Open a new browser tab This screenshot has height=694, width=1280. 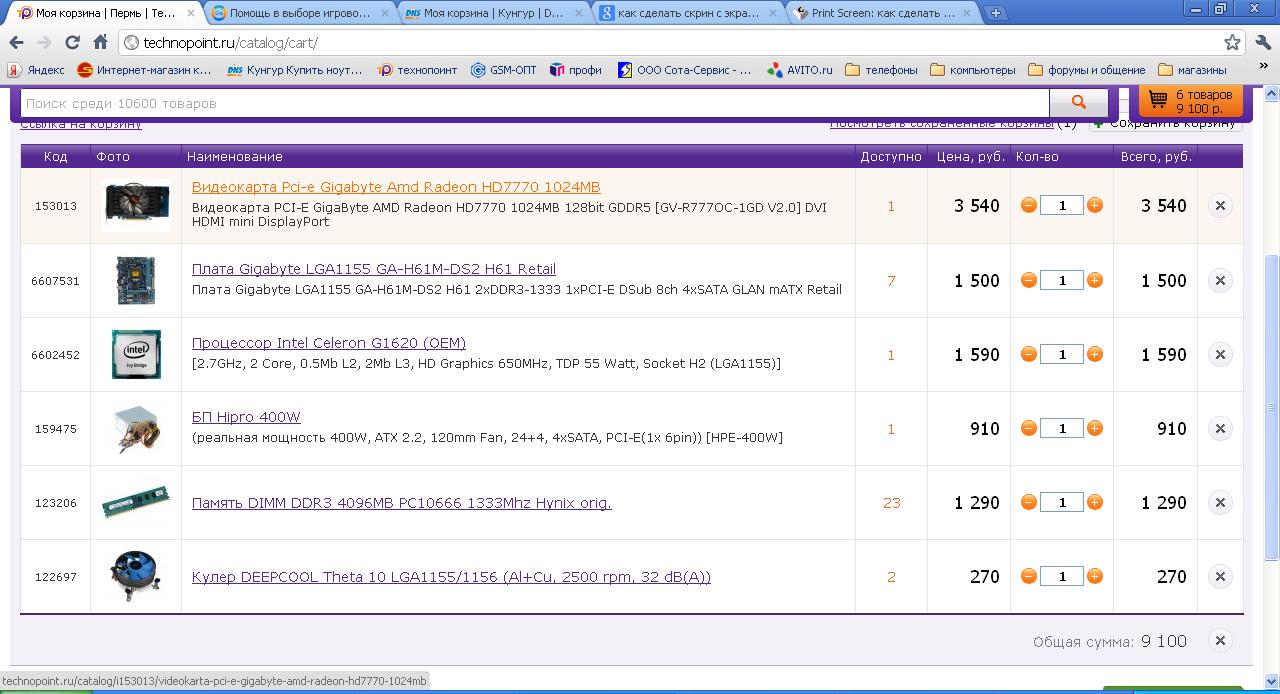click(x=996, y=13)
